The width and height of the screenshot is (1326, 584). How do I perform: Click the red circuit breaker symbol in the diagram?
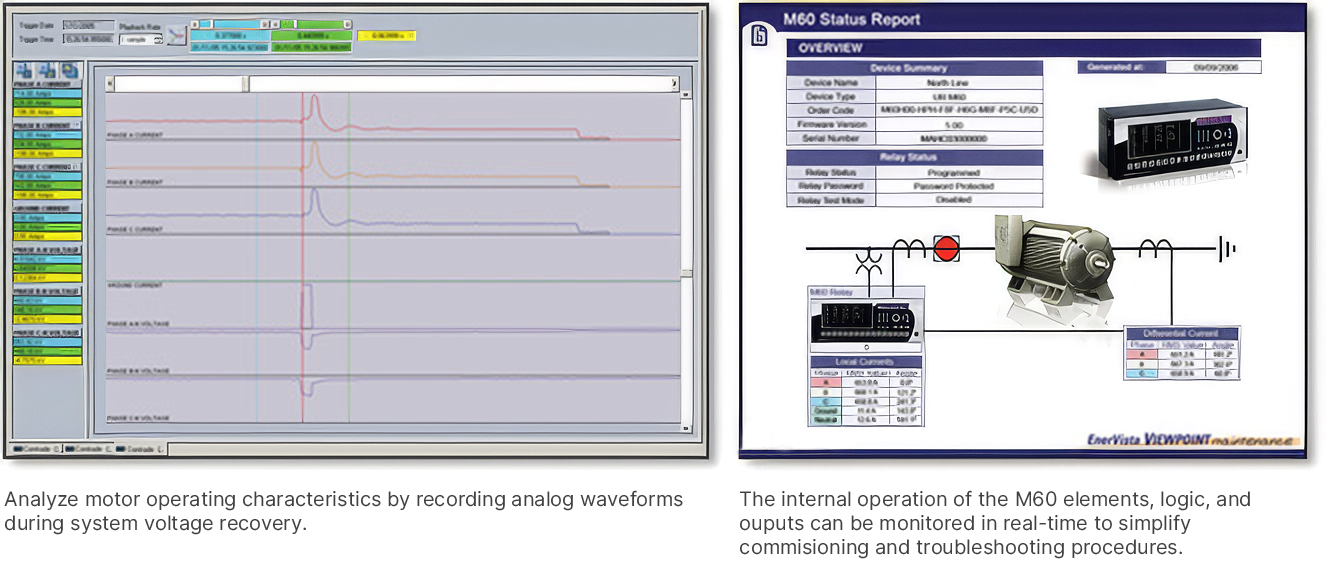(x=946, y=248)
